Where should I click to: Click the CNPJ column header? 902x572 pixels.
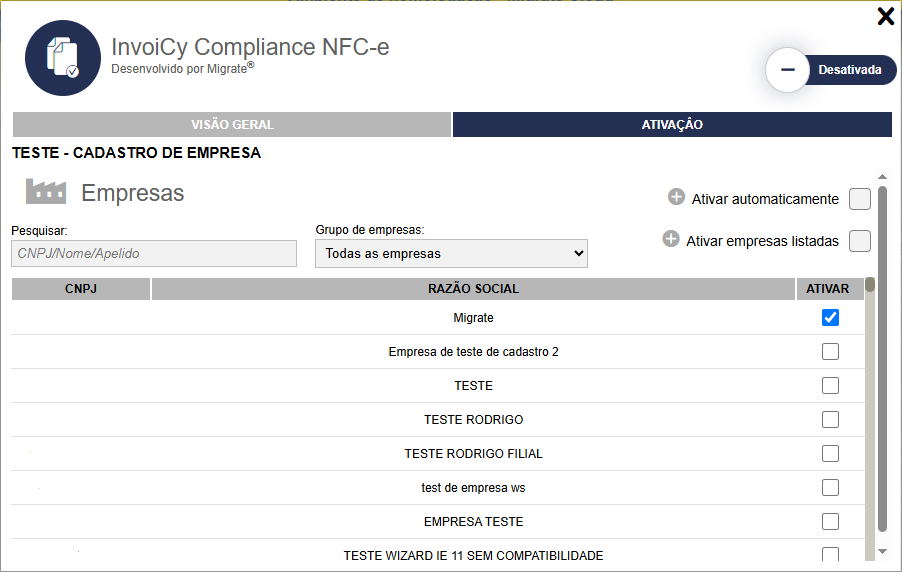[80, 289]
